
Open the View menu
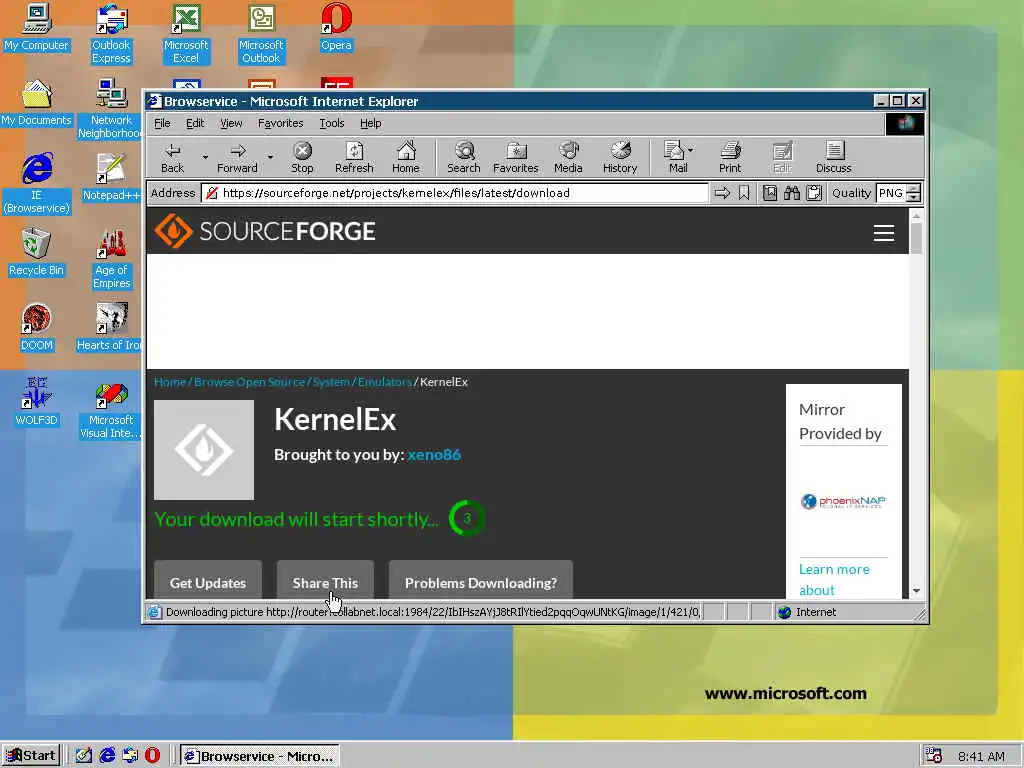231,123
